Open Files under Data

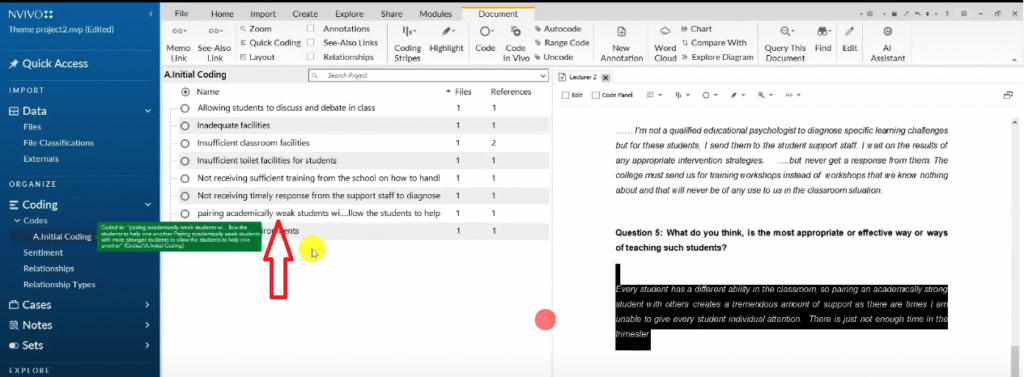(x=32, y=127)
